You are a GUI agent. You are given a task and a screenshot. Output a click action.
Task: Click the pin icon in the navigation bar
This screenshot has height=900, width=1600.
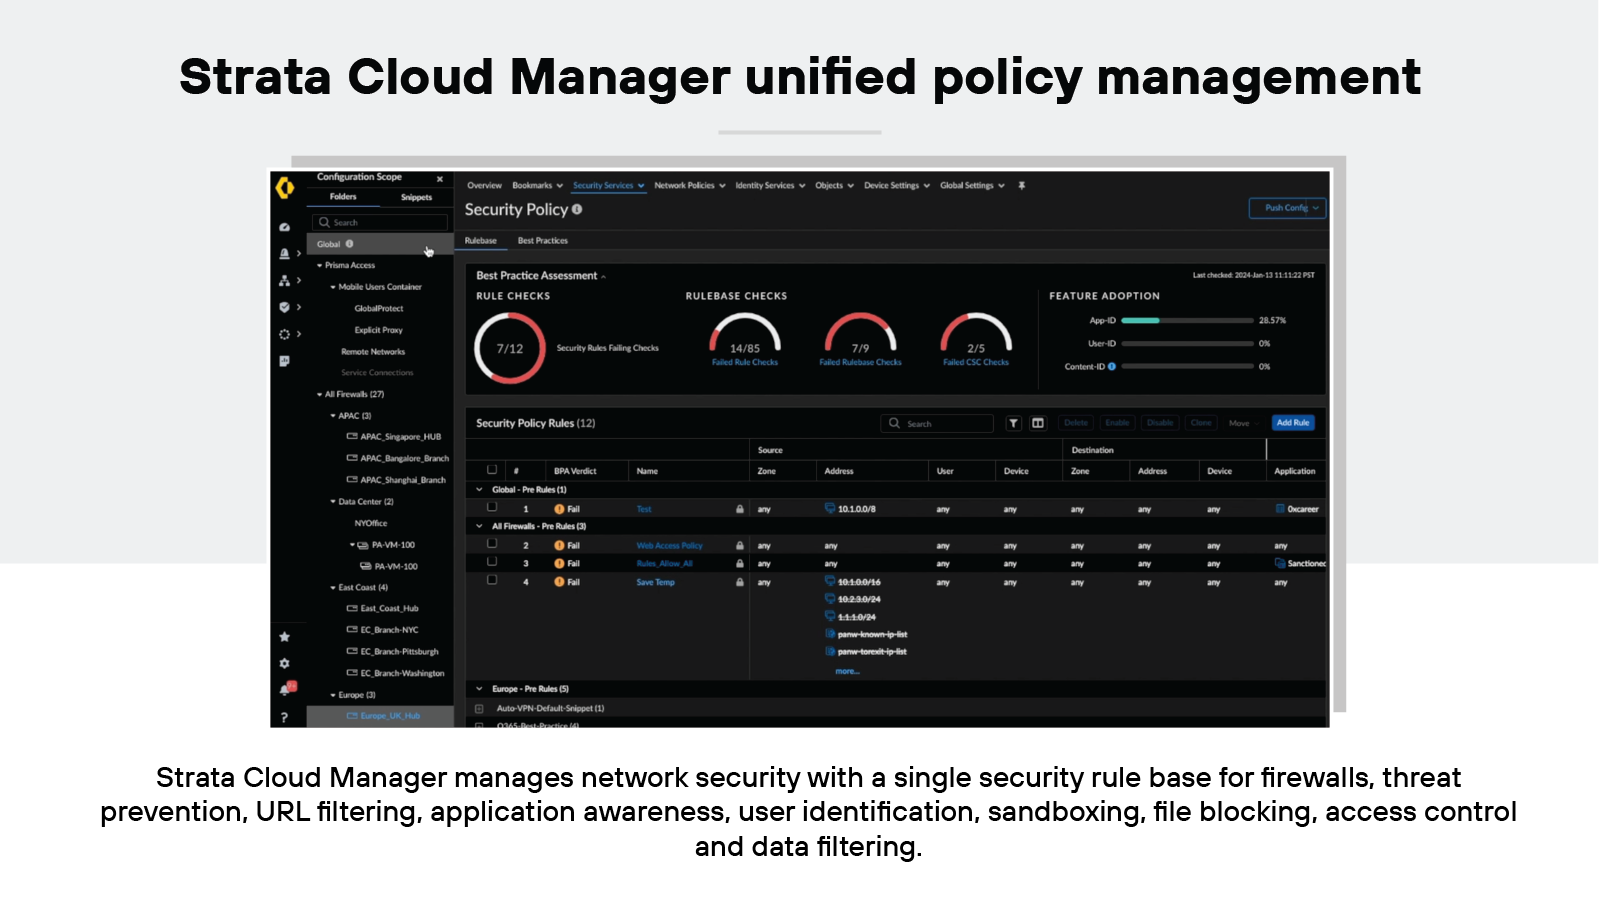pos(1021,185)
